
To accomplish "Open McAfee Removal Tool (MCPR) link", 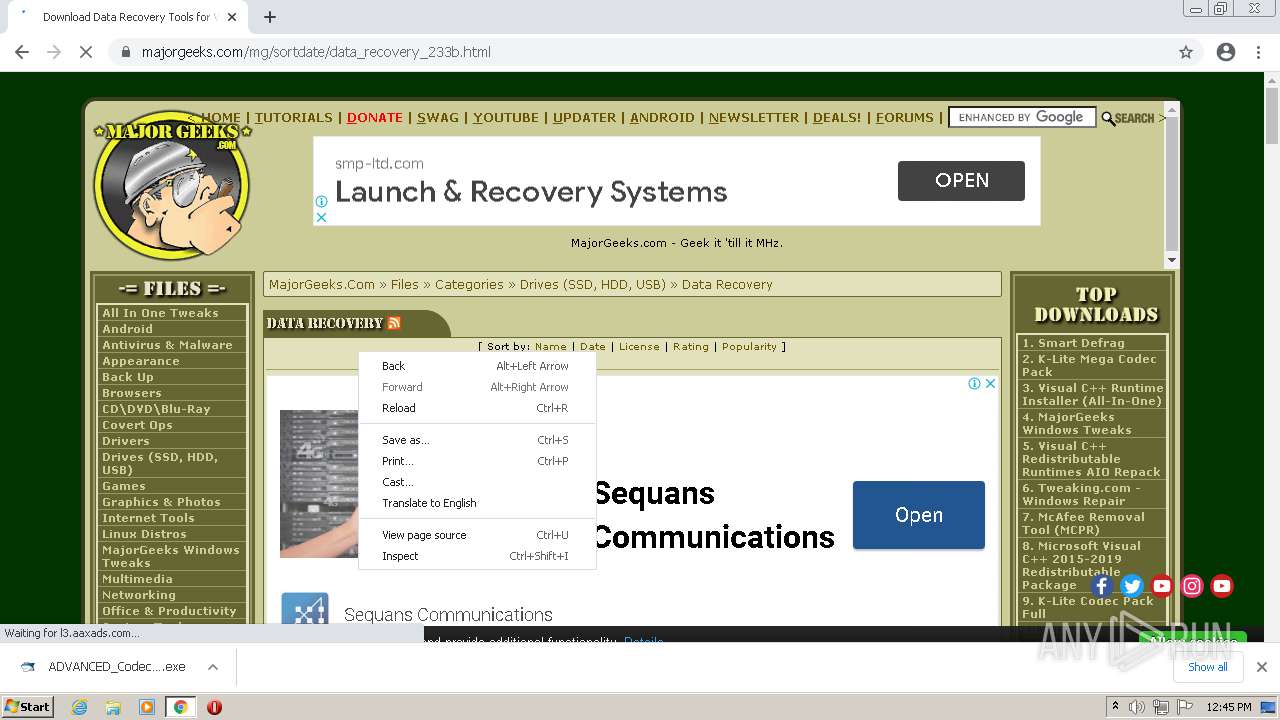I will [x=1083, y=523].
